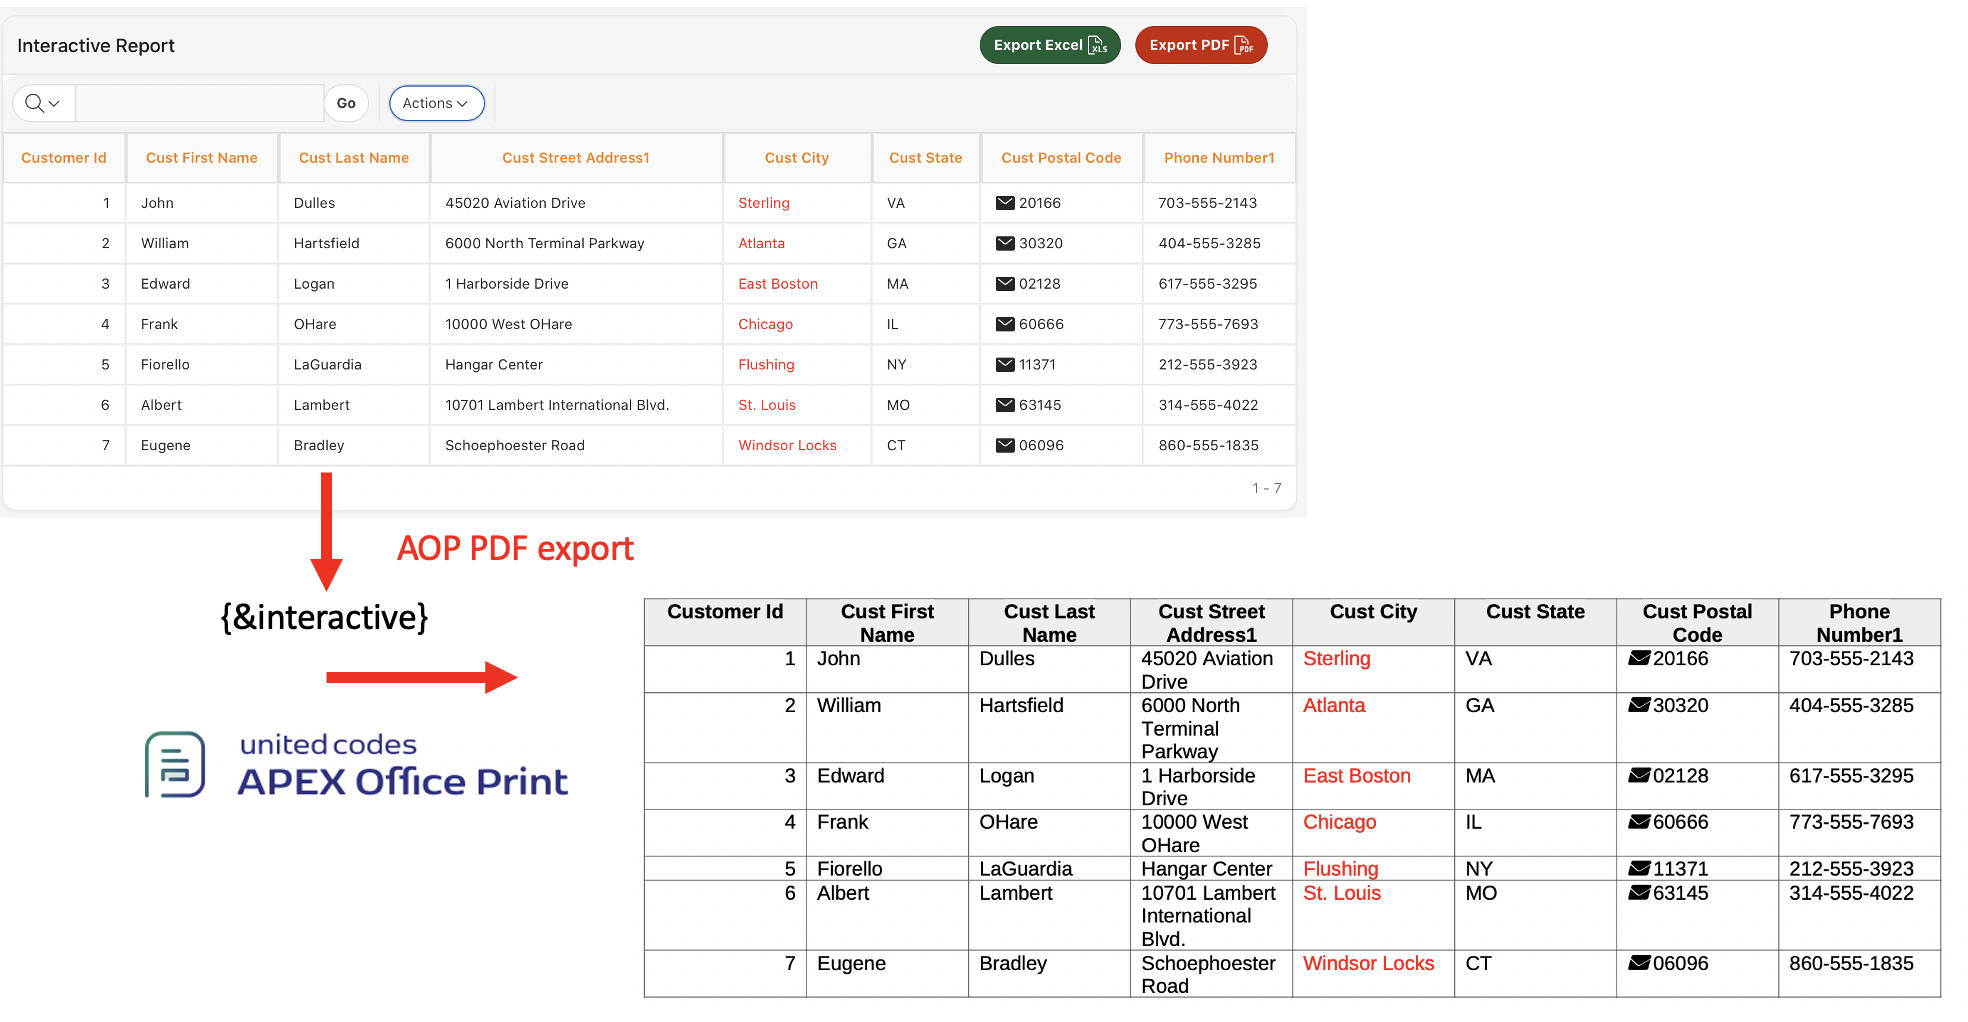Viewport: 1968px width, 1022px height.
Task: Click the envelope icon next to 11371
Action: point(1005,364)
